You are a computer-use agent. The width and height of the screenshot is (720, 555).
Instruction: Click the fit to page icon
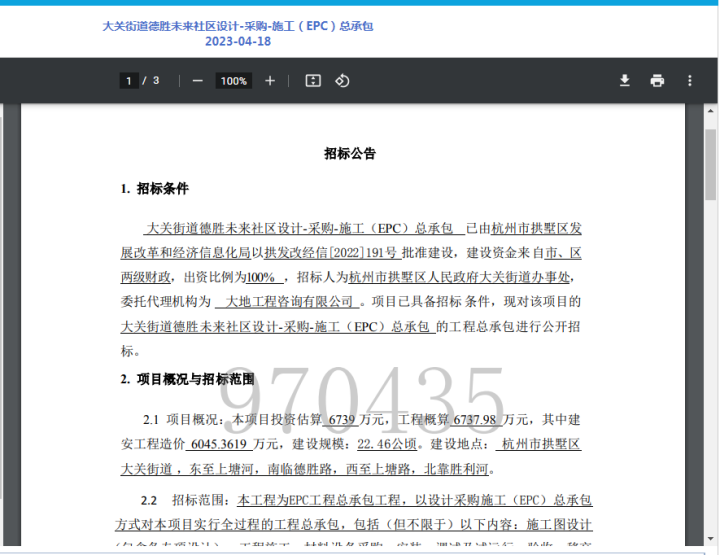pyautogui.click(x=313, y=81)
